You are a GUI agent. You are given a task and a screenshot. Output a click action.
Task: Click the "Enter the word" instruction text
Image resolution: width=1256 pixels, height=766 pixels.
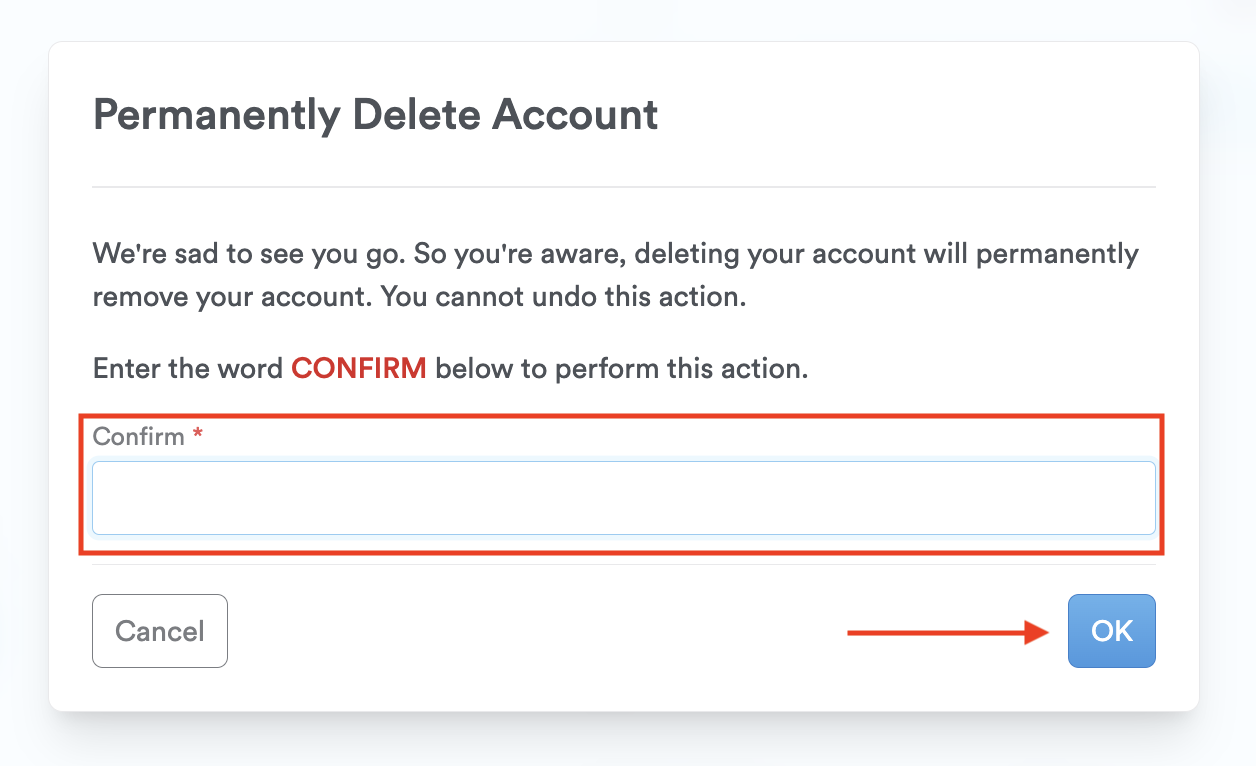click(x=188, y=369)
